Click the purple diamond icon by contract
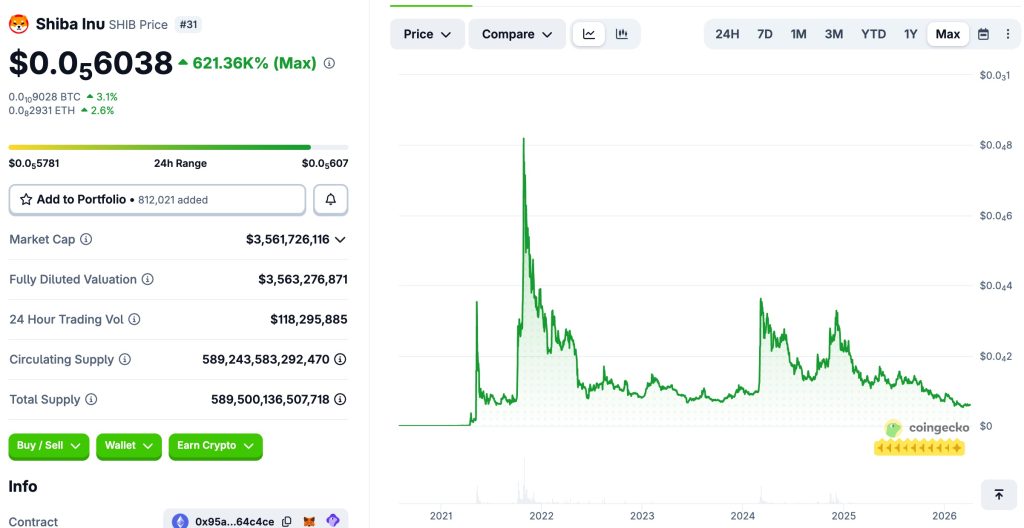This screenshot has height=528, width=1024. [x=333, y=521]
